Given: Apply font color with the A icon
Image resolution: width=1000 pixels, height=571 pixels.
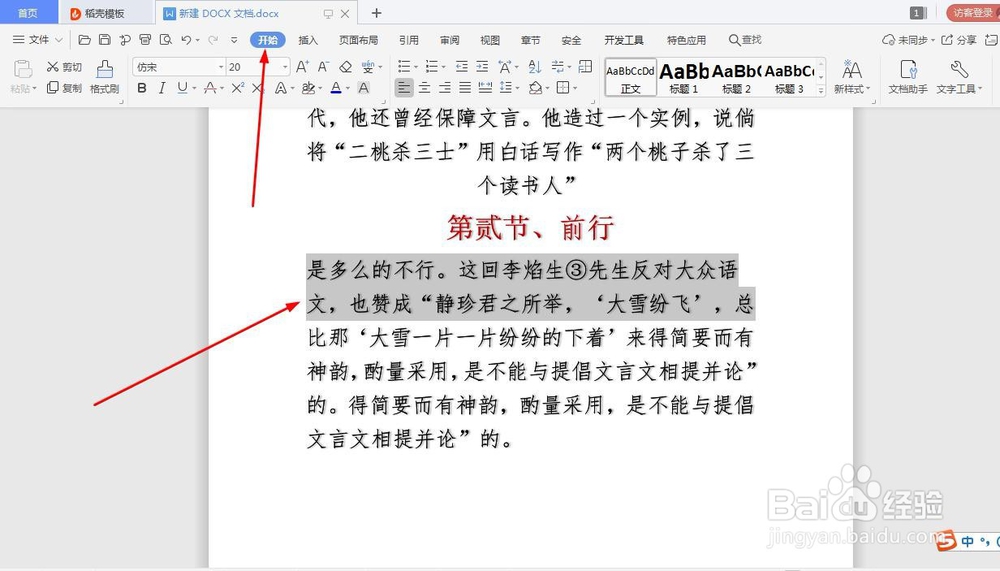Looking at the screenshot, I should tap(335, 88).
